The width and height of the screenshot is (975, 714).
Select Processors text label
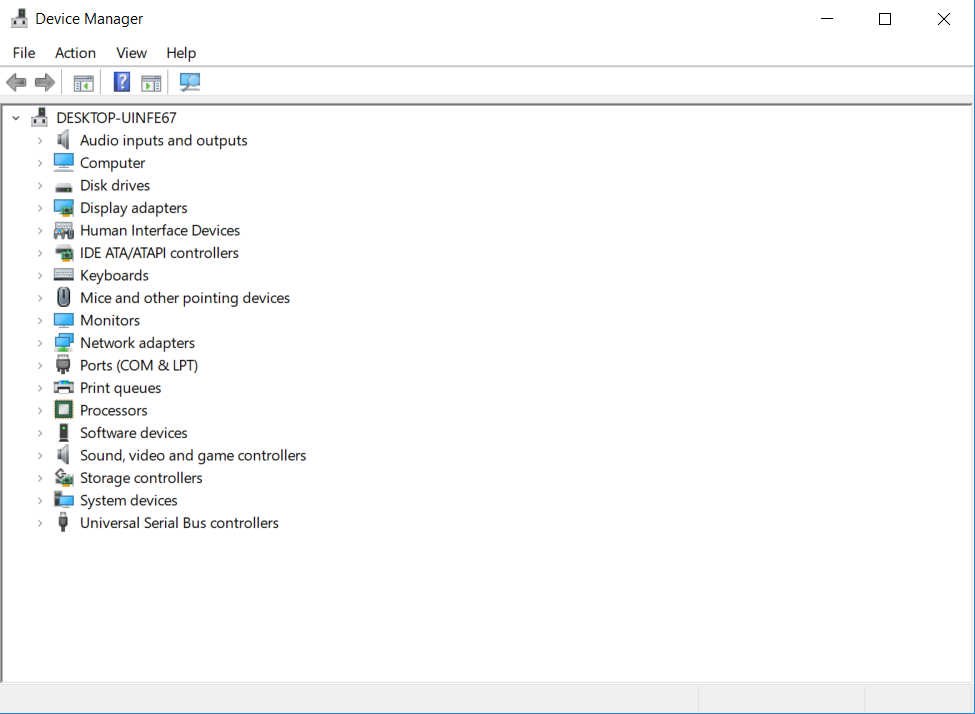[x=114, y=410]
